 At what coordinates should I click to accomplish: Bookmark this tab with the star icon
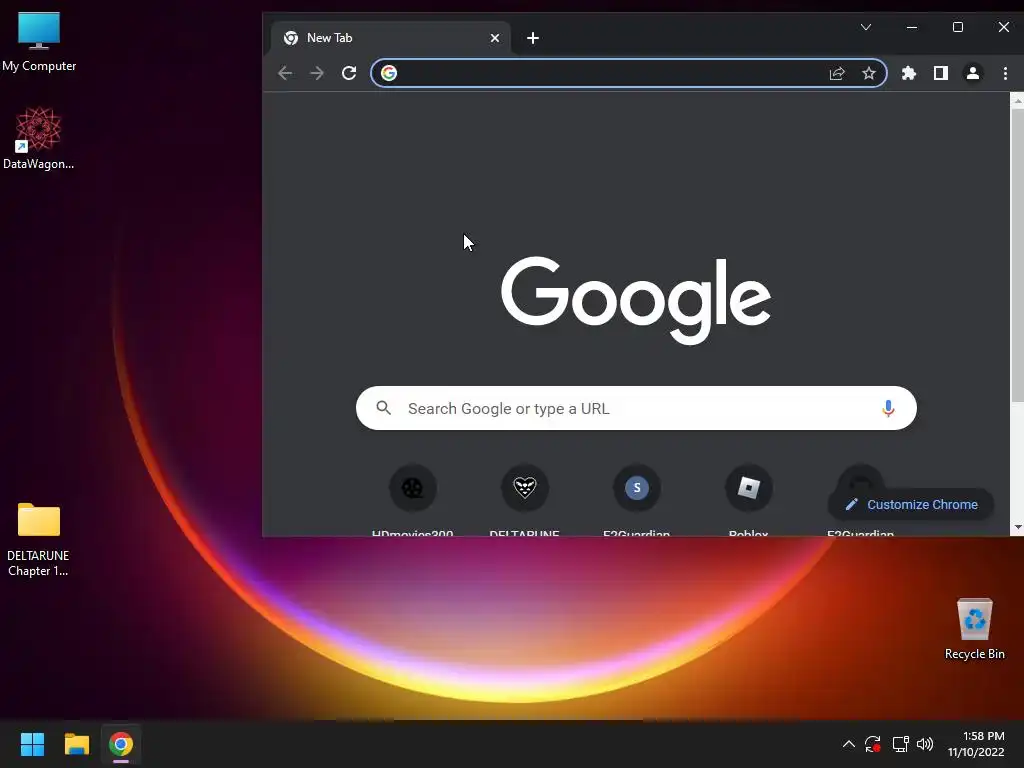click(869, 73)
